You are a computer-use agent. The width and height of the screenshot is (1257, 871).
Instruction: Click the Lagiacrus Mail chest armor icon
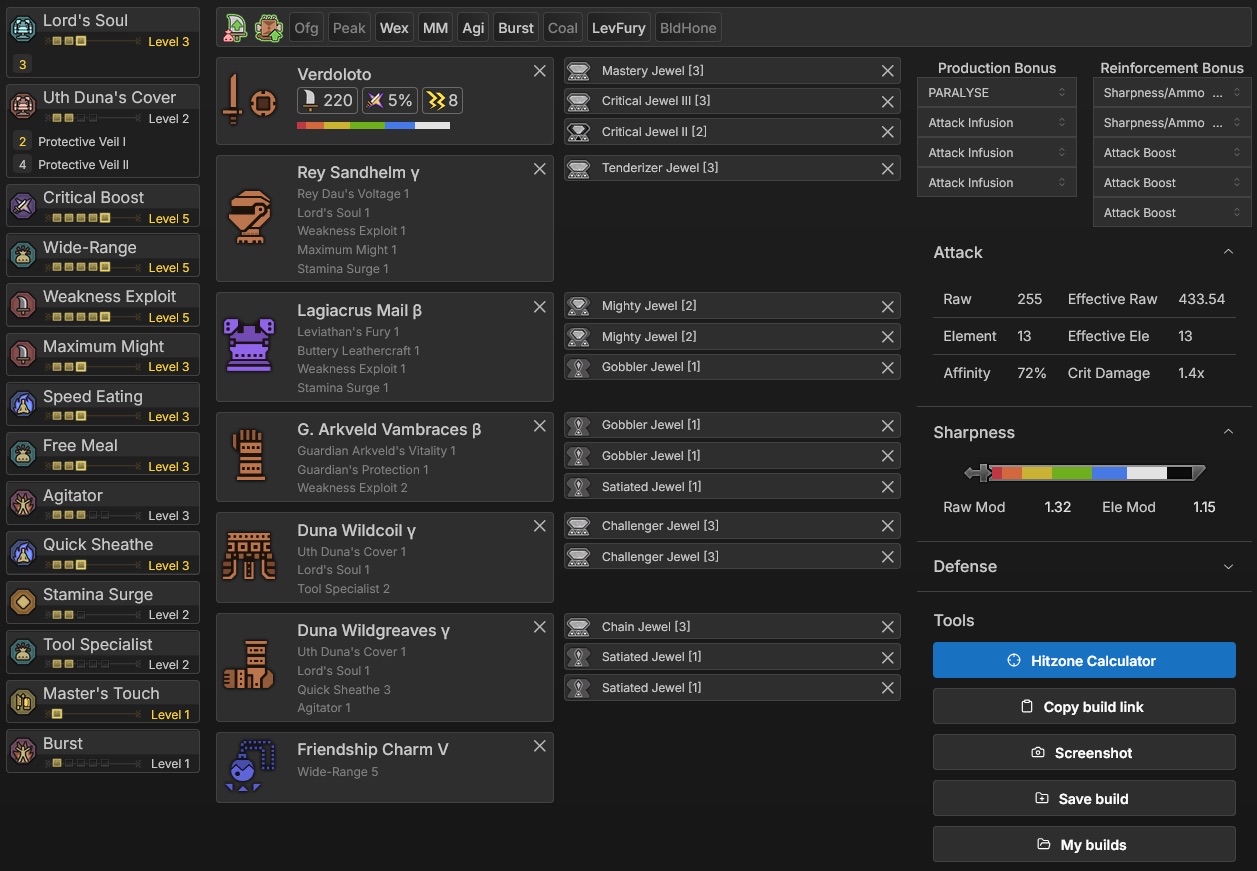[249, 346]
